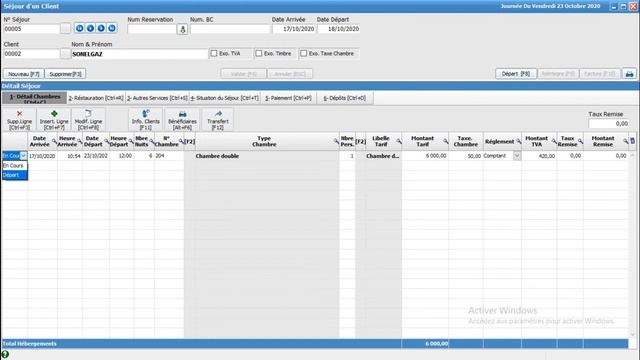Click search icon in Montant Remise column header
The height and width of the screenshot is (360, 640).
[625, 141]
